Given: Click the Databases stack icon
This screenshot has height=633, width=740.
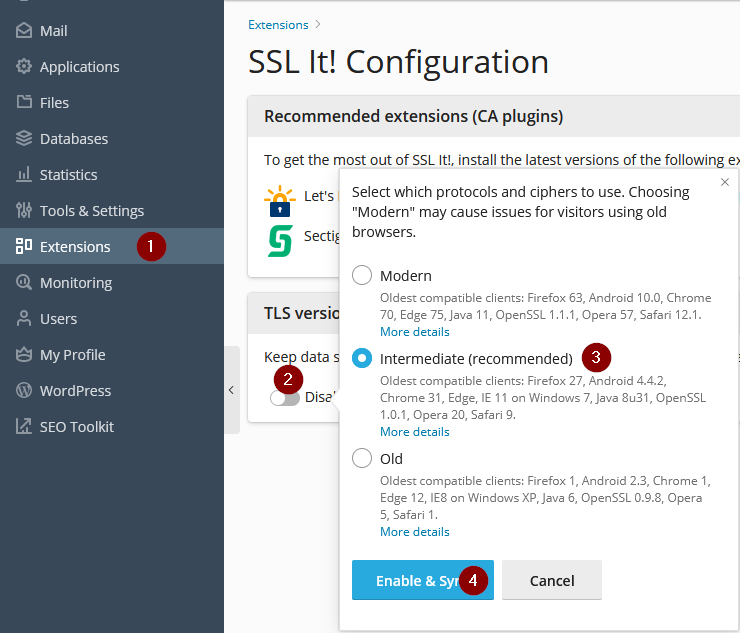Looking at the screenshot, I should coord(24,138).
